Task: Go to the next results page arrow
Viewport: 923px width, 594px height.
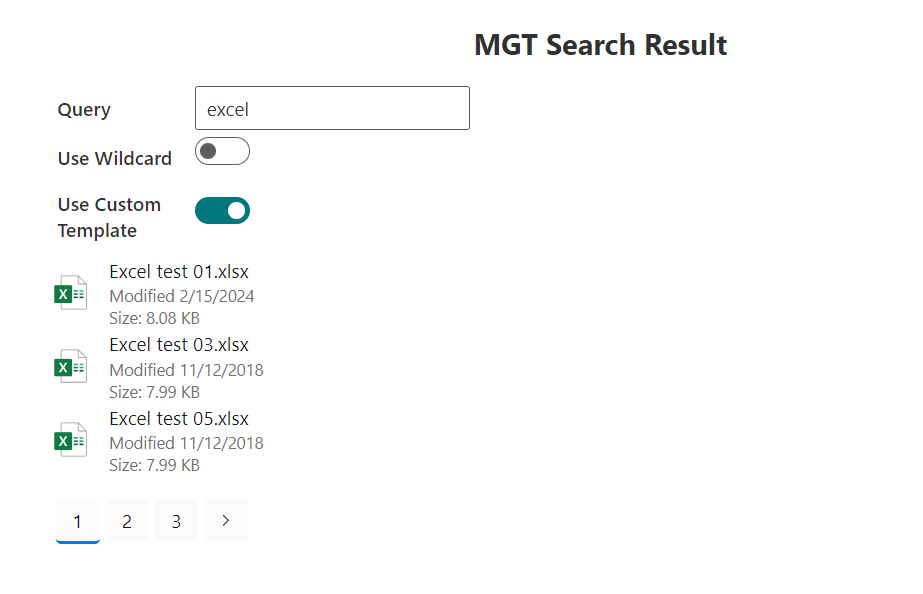Action: point(226,520)
